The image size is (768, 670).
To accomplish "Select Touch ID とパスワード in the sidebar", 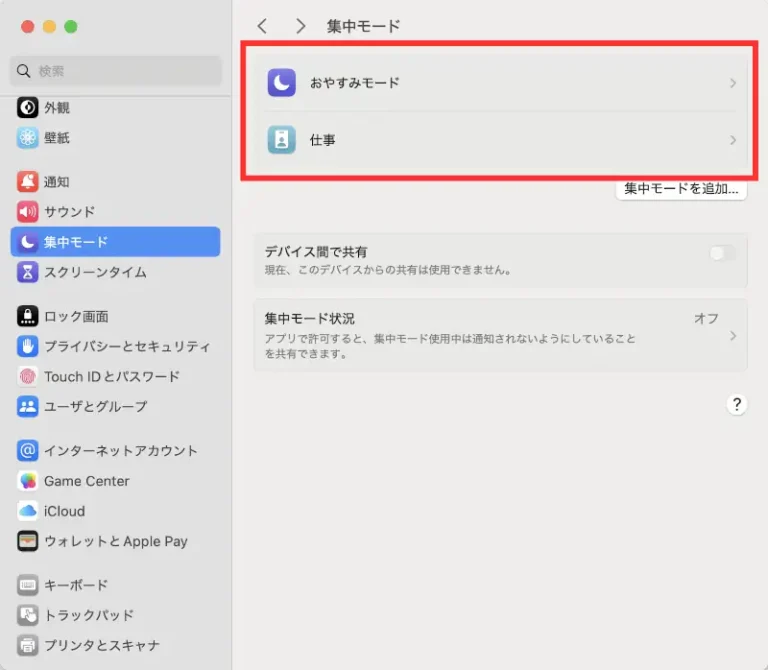I will (116, 376).
